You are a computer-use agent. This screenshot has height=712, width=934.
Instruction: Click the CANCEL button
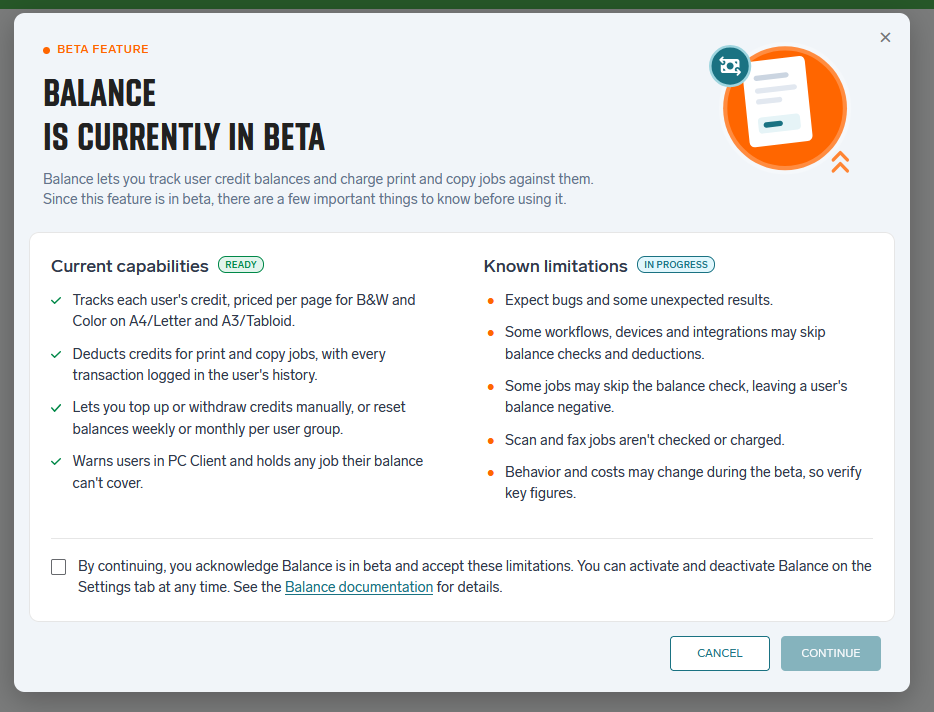[720, 653]
